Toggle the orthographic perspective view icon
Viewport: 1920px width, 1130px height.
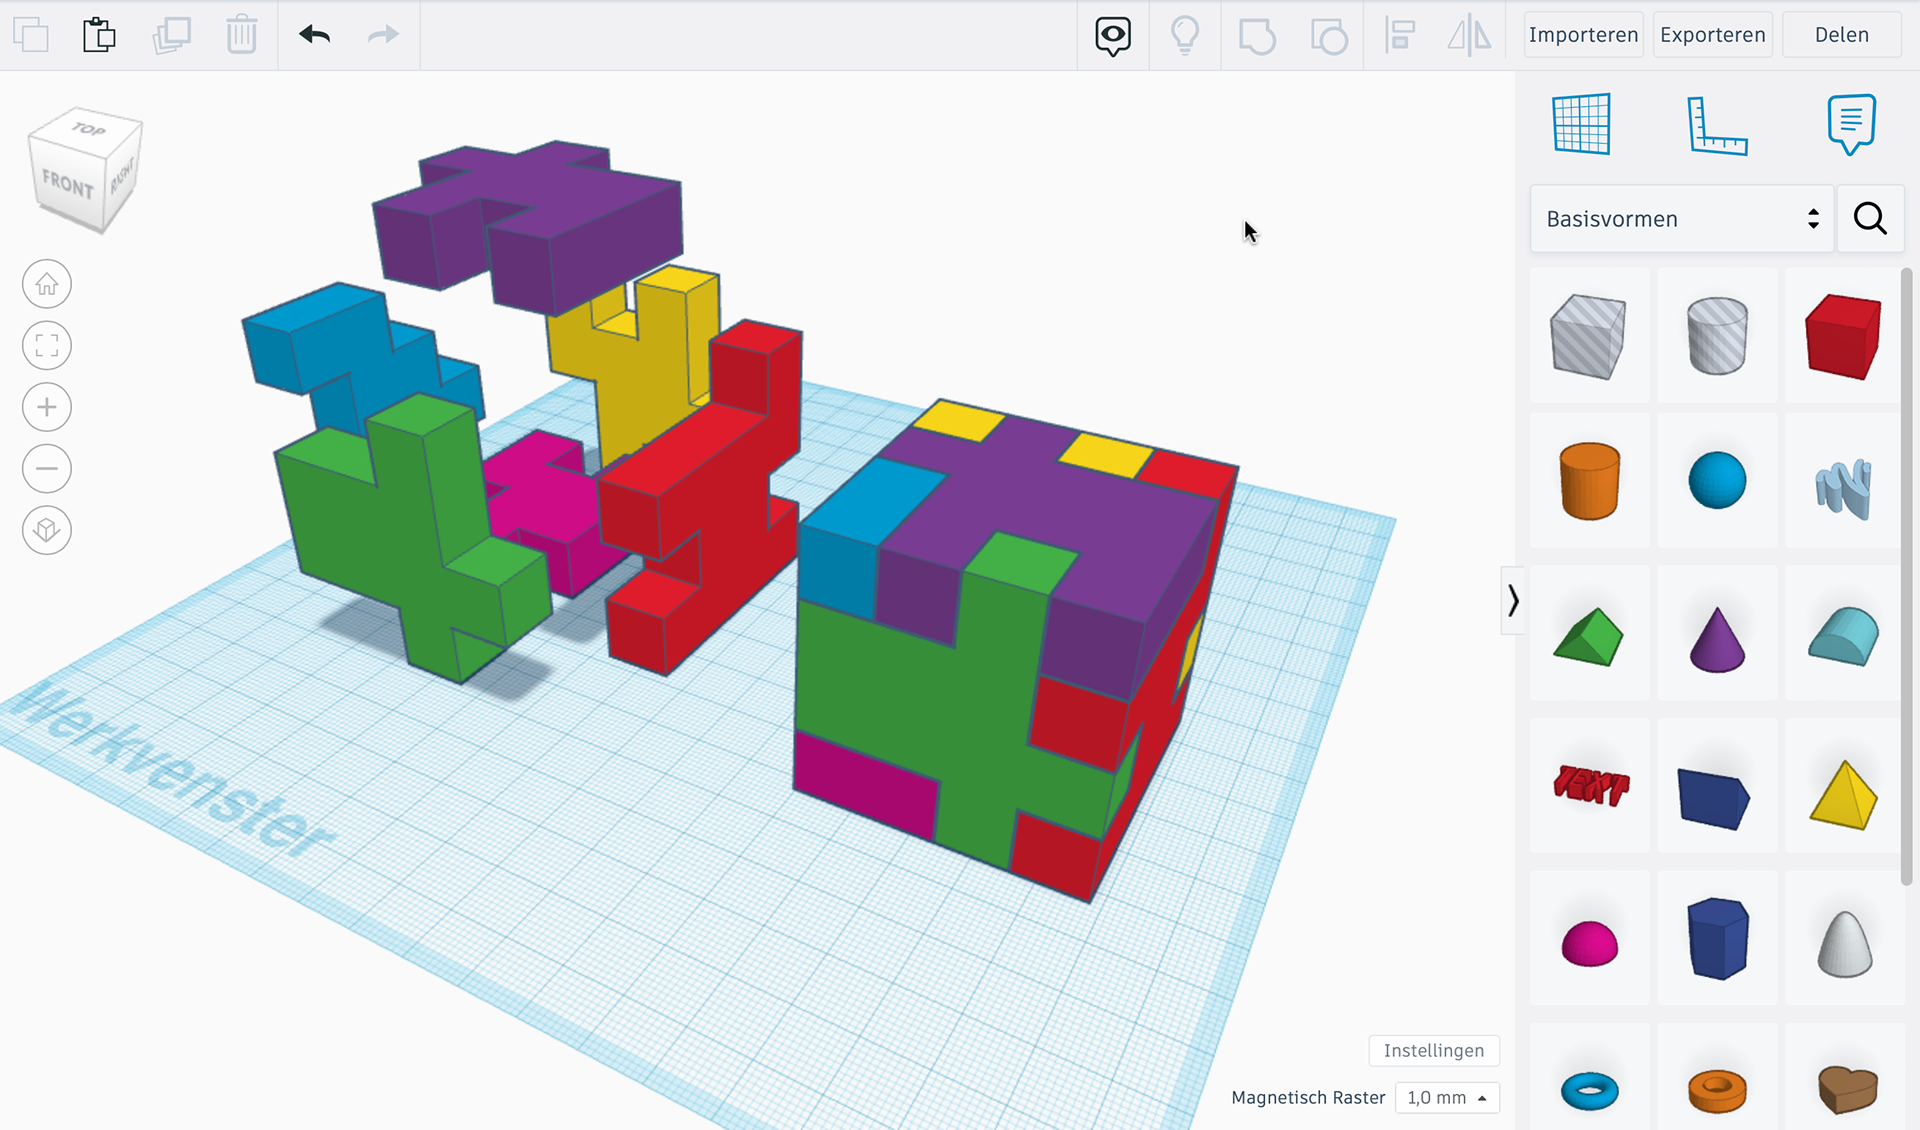pos(47,529)
